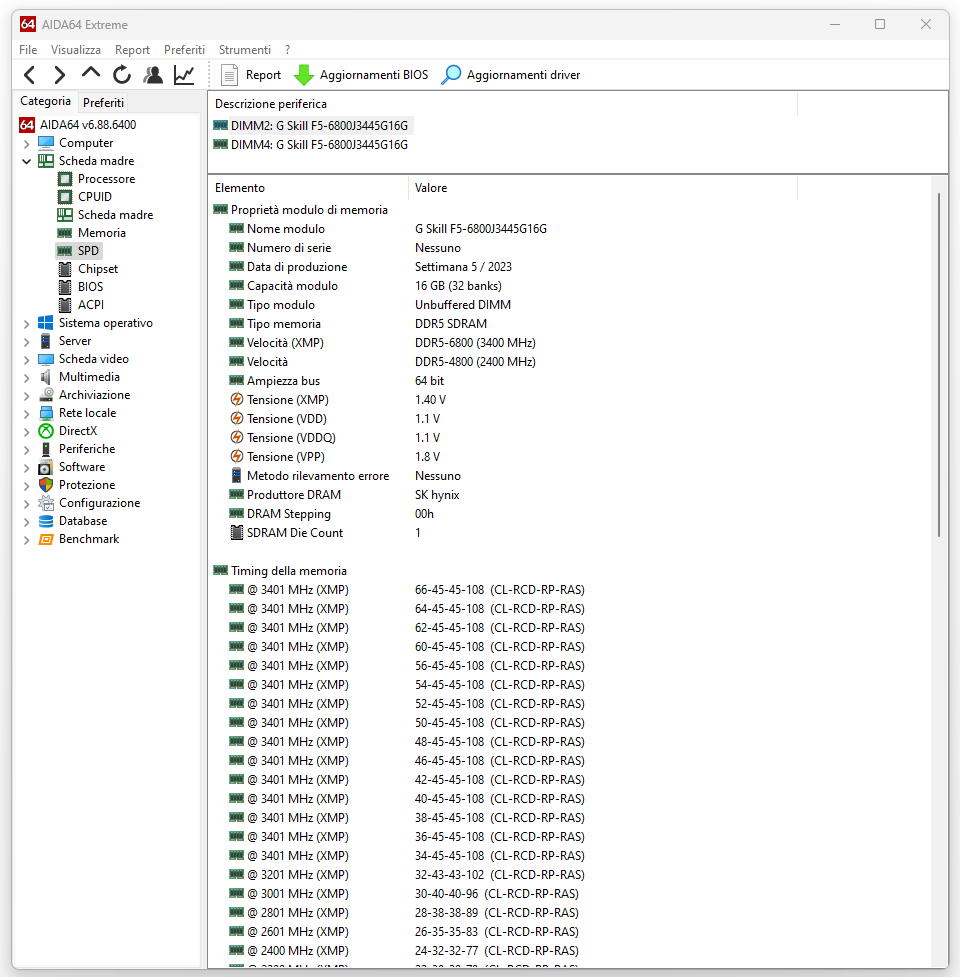The height and width of the screenshot is (977, 960).
Task: Select the Chipset icon in tree
Action: [x=65, y=269]
